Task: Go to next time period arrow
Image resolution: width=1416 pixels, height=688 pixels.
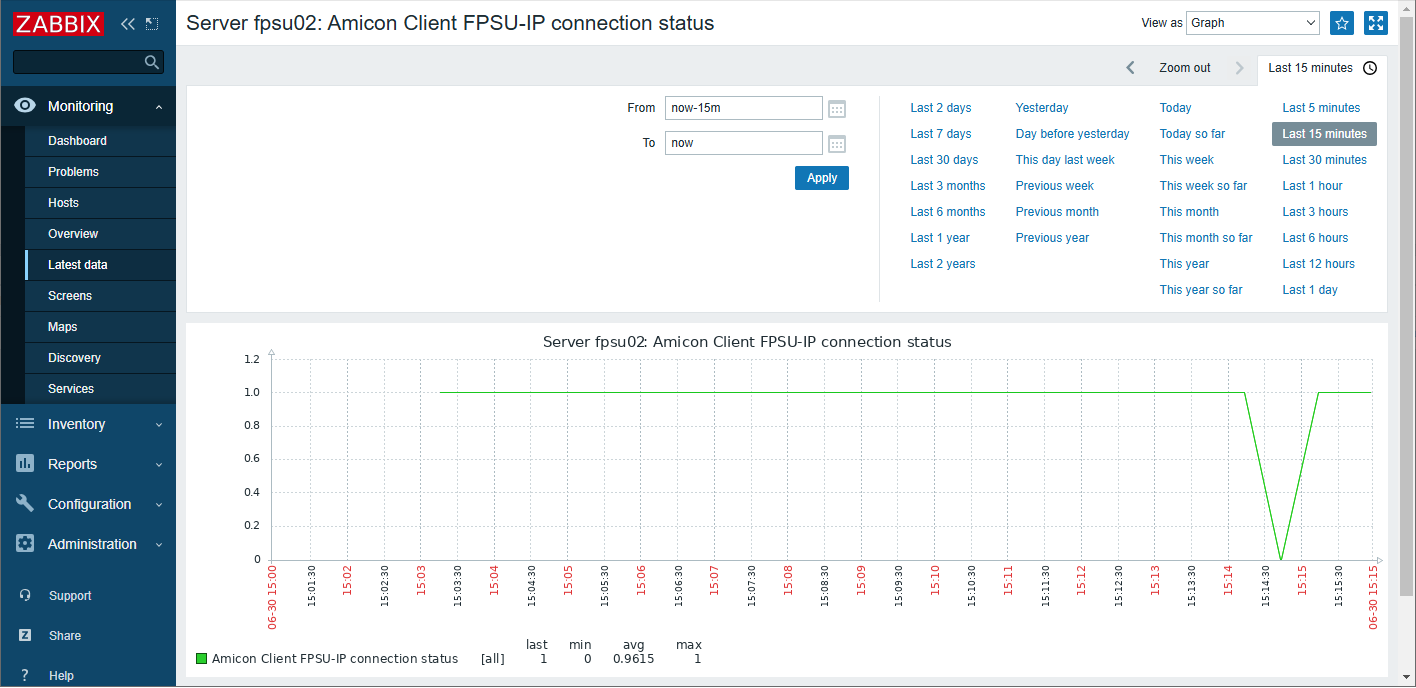Action: pyautogui.click(x=1240, y=68)
